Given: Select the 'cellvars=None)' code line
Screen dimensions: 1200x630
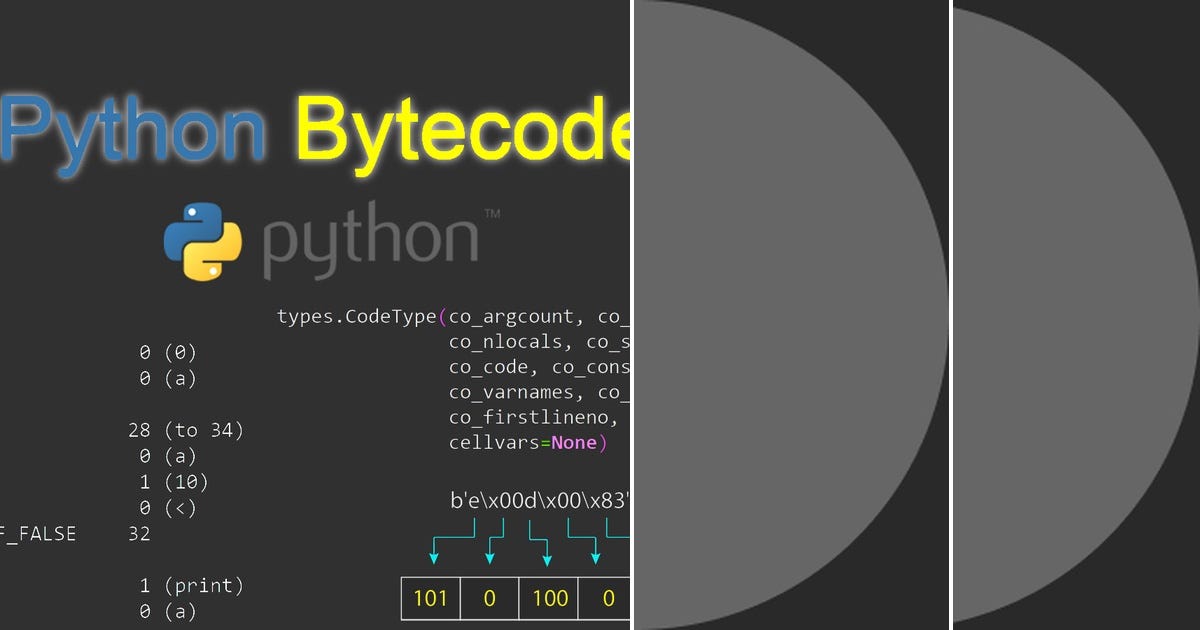Looking at the screenshot, I should pyautogui.click(x=528, y=443).
